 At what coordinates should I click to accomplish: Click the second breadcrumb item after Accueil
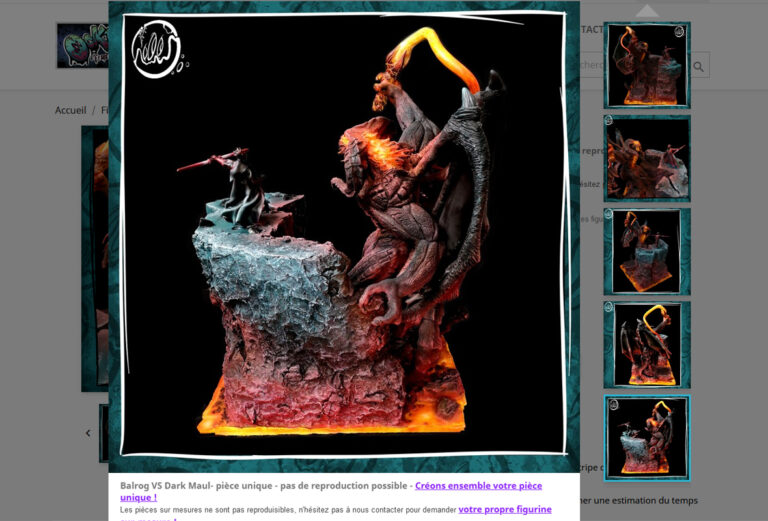[x=104, y=111]
